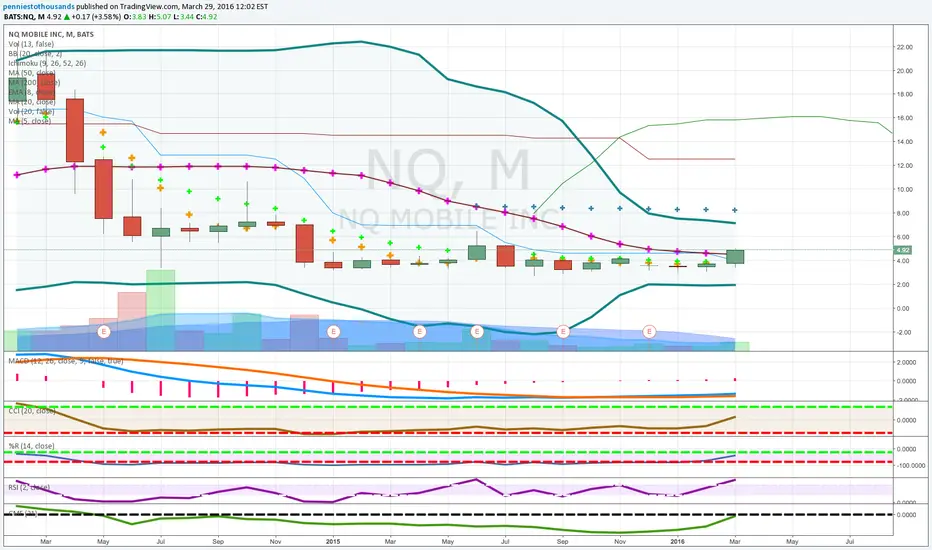The height and width of the screenshot is (550, 932).
Task: Click the 22.00 price axis label
Action: click(x=904, y=47)
